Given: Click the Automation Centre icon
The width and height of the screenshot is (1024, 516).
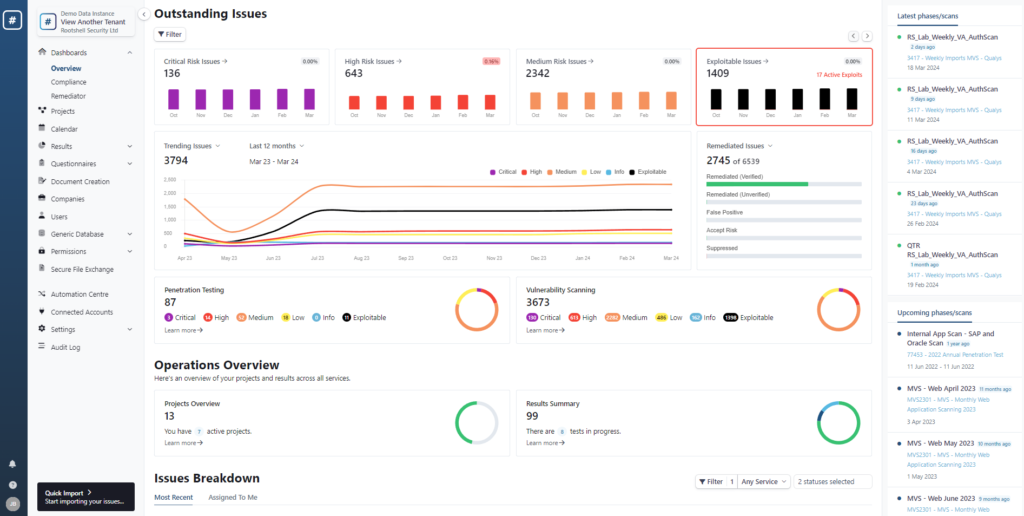Looking at the screenshot, I should click(x=42, y=294).
